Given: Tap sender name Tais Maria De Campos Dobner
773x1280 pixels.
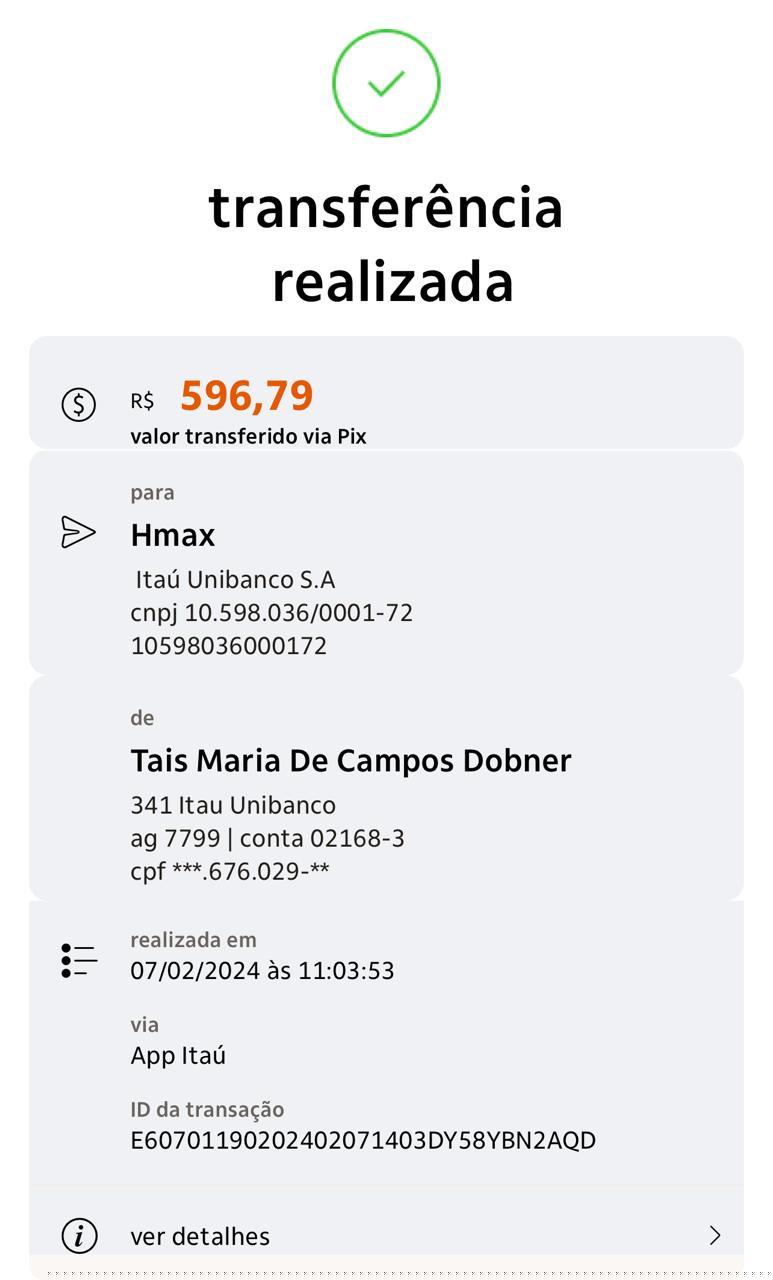Looking at the screenshot, I should 351,760.
